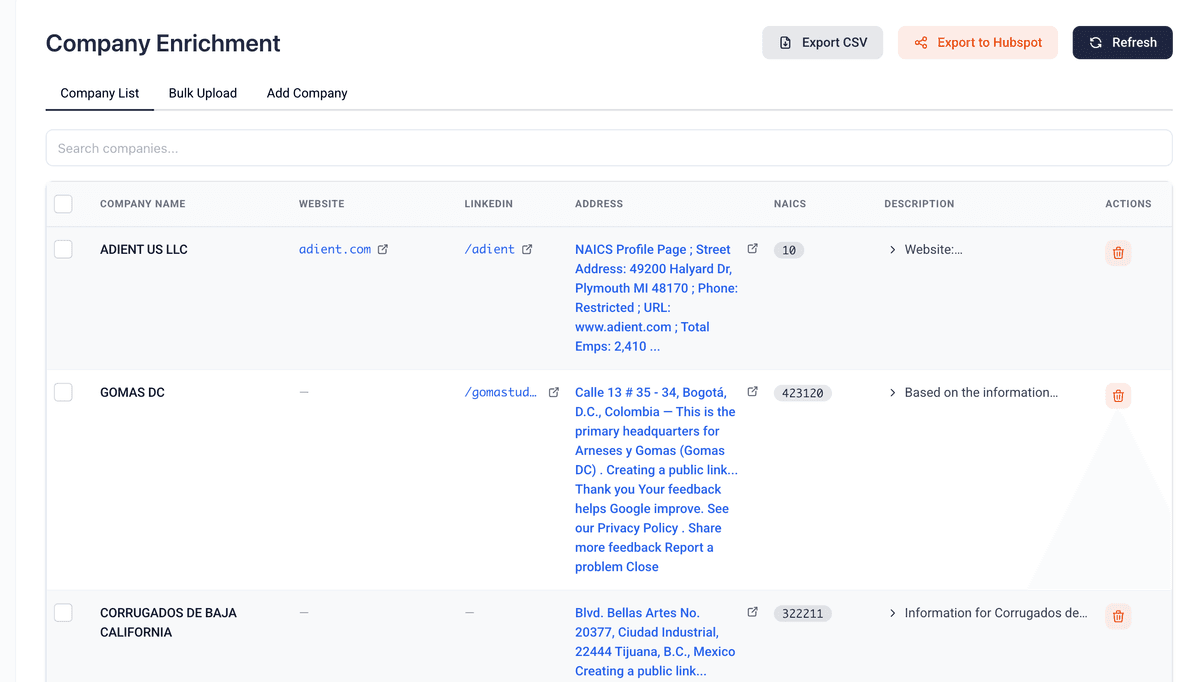Screen dimensions: 1200x682
Task: Click the WEBSITE column header
Action: pos(321,204)
